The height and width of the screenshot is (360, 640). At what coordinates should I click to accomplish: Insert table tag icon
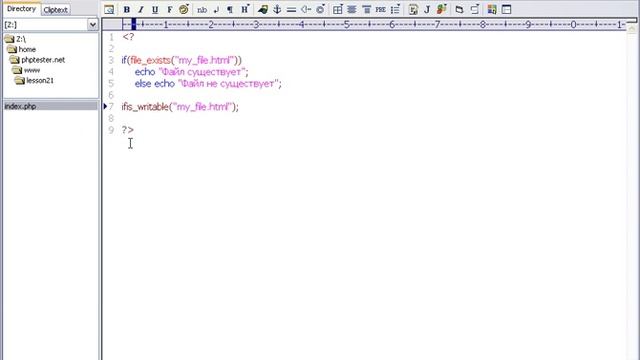338,9
